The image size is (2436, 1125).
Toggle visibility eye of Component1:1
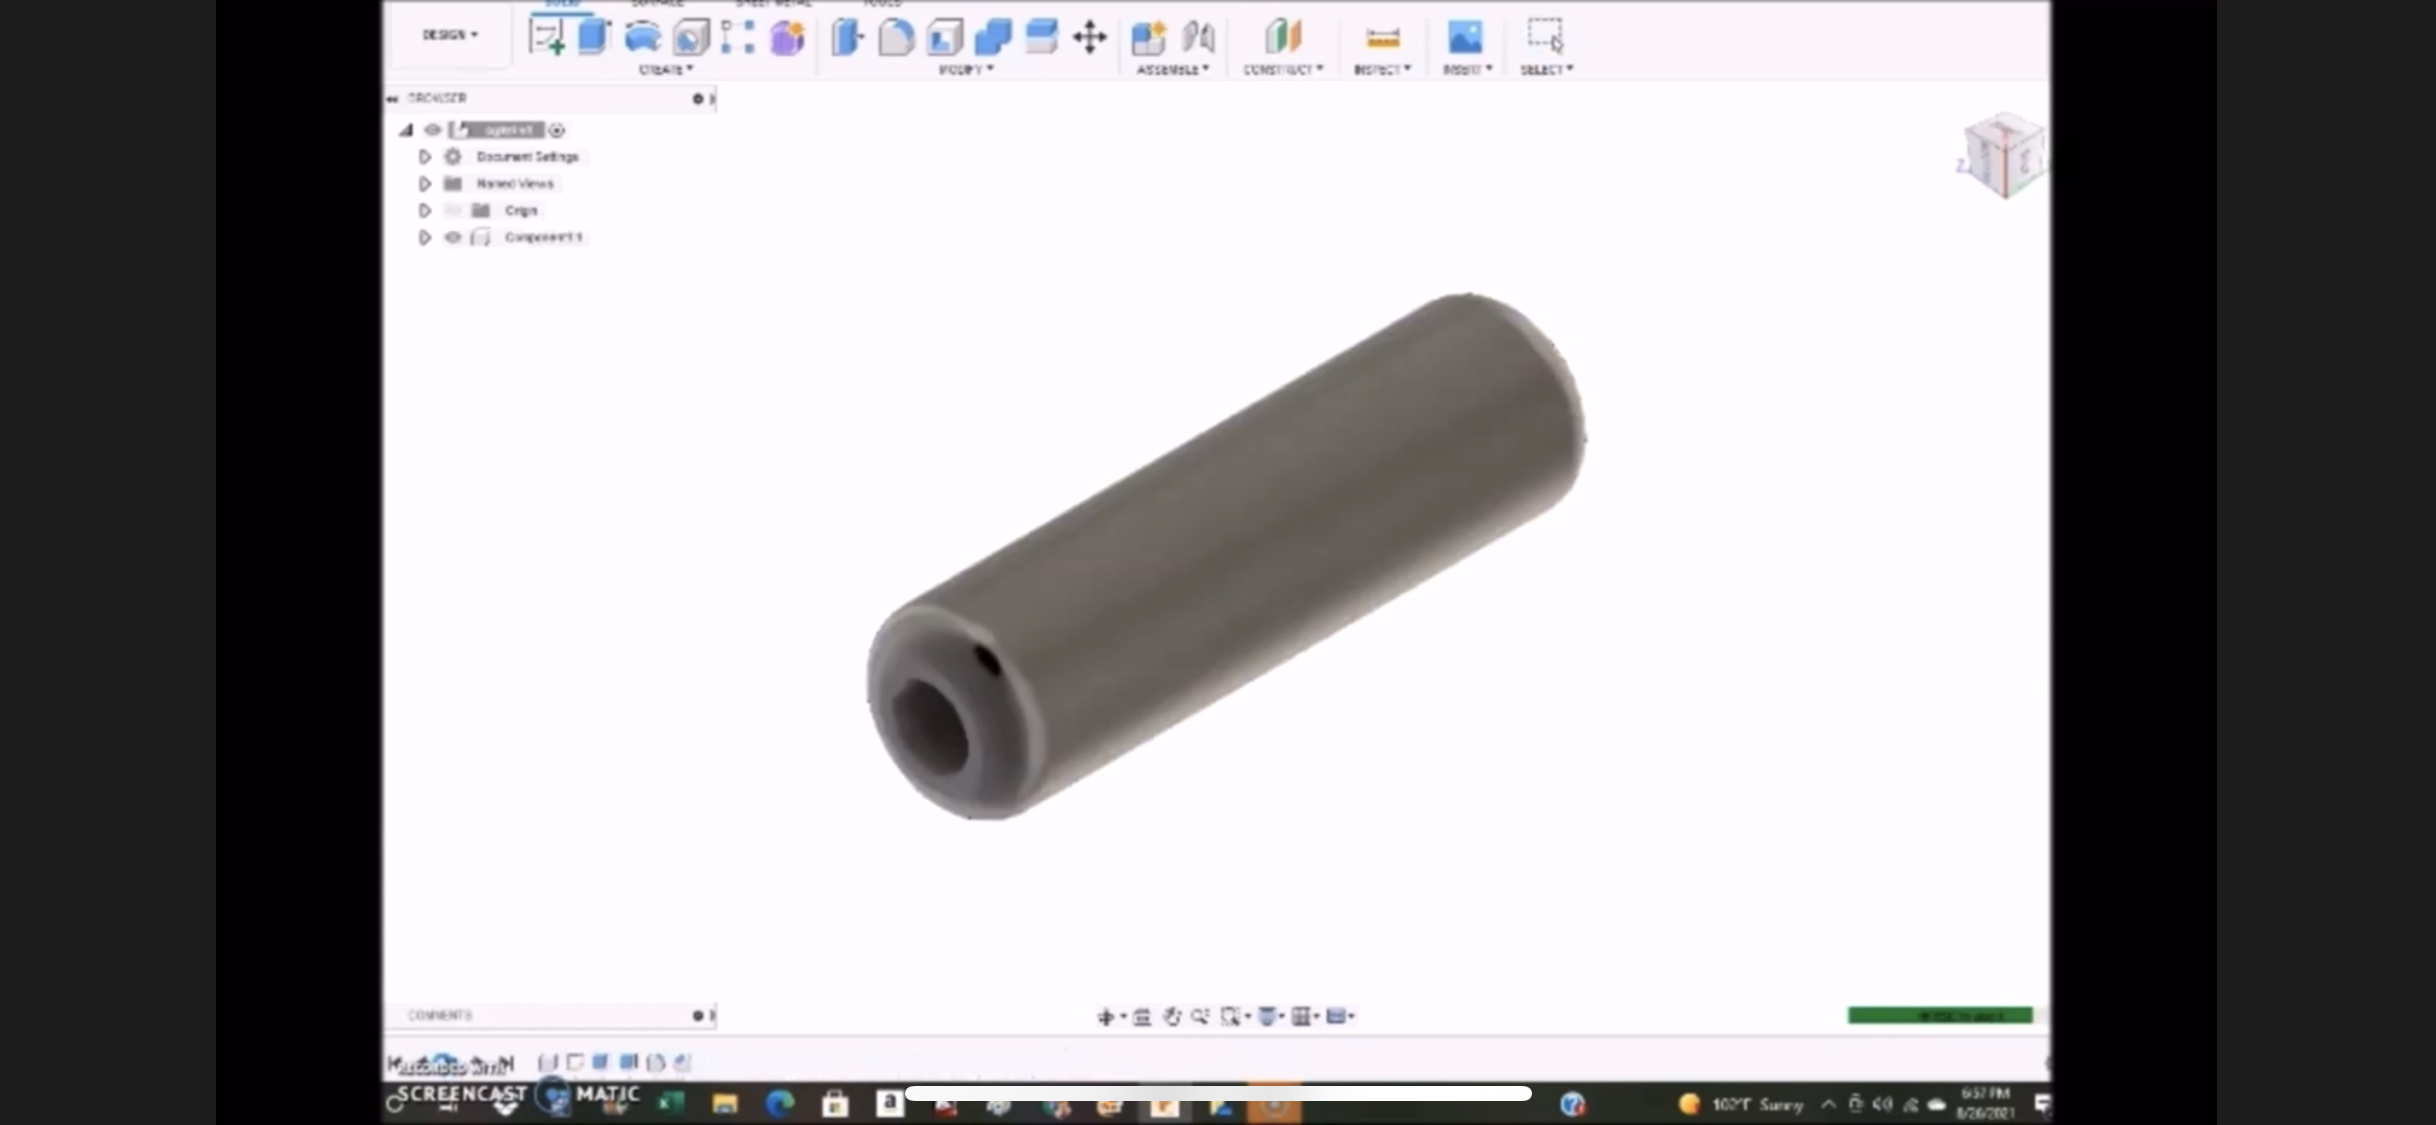click(453, 237)
